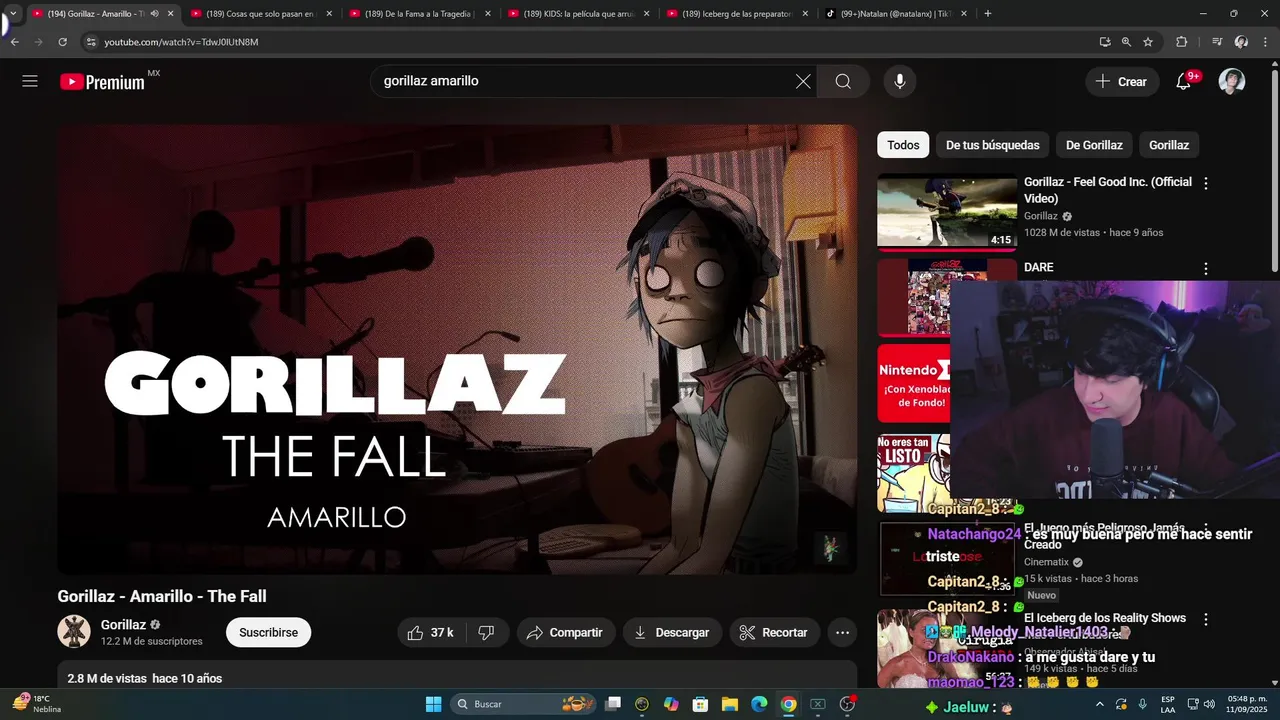1280x720 pixels.
Task: Open the notifications bell
Action: [x=1184, y=82]
